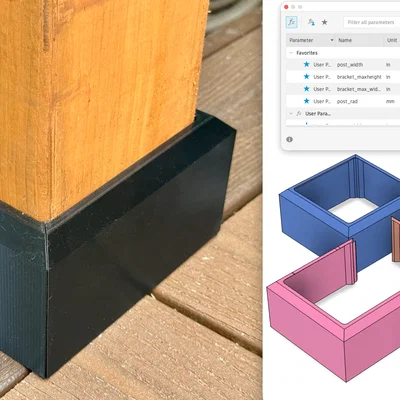Open the Parameter column dropdown arrow
The image size is (400, 400).
332,40
